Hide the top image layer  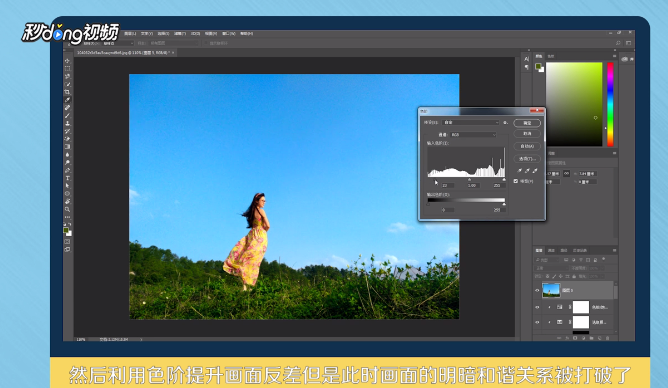pos(537,290)
